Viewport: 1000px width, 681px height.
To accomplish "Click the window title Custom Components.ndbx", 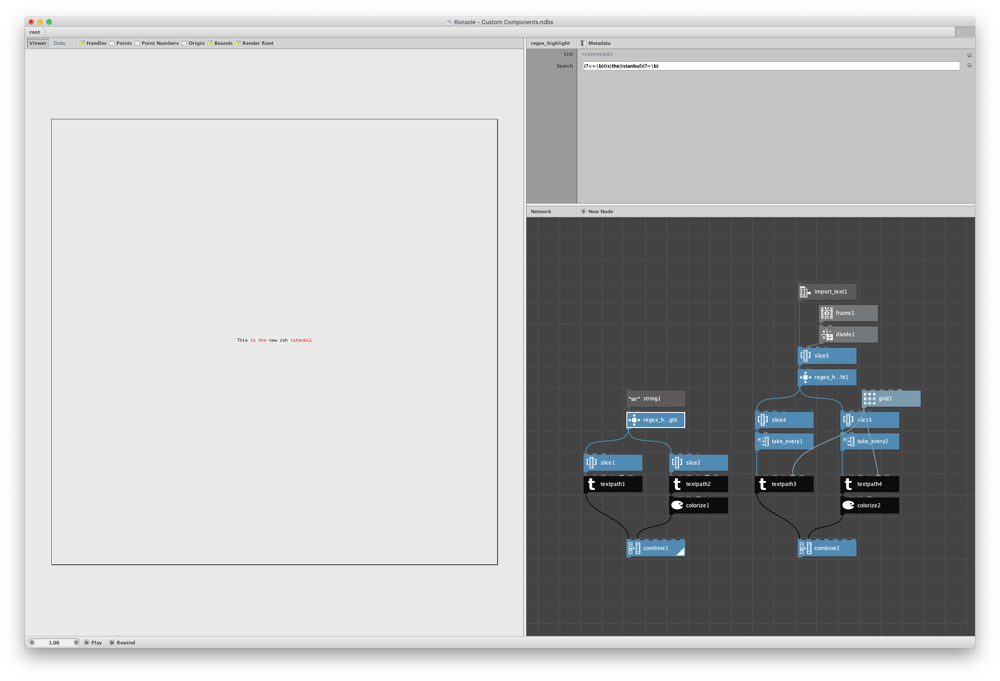I will click(503, 22).
